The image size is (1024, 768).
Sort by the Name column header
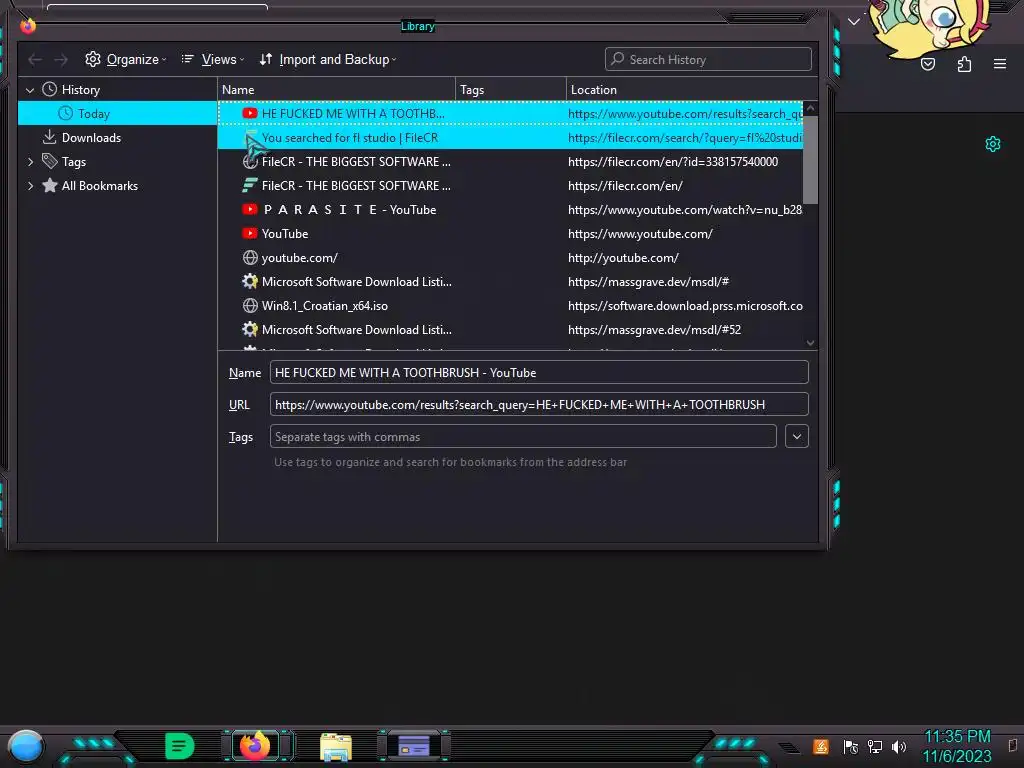click(336, 90)
